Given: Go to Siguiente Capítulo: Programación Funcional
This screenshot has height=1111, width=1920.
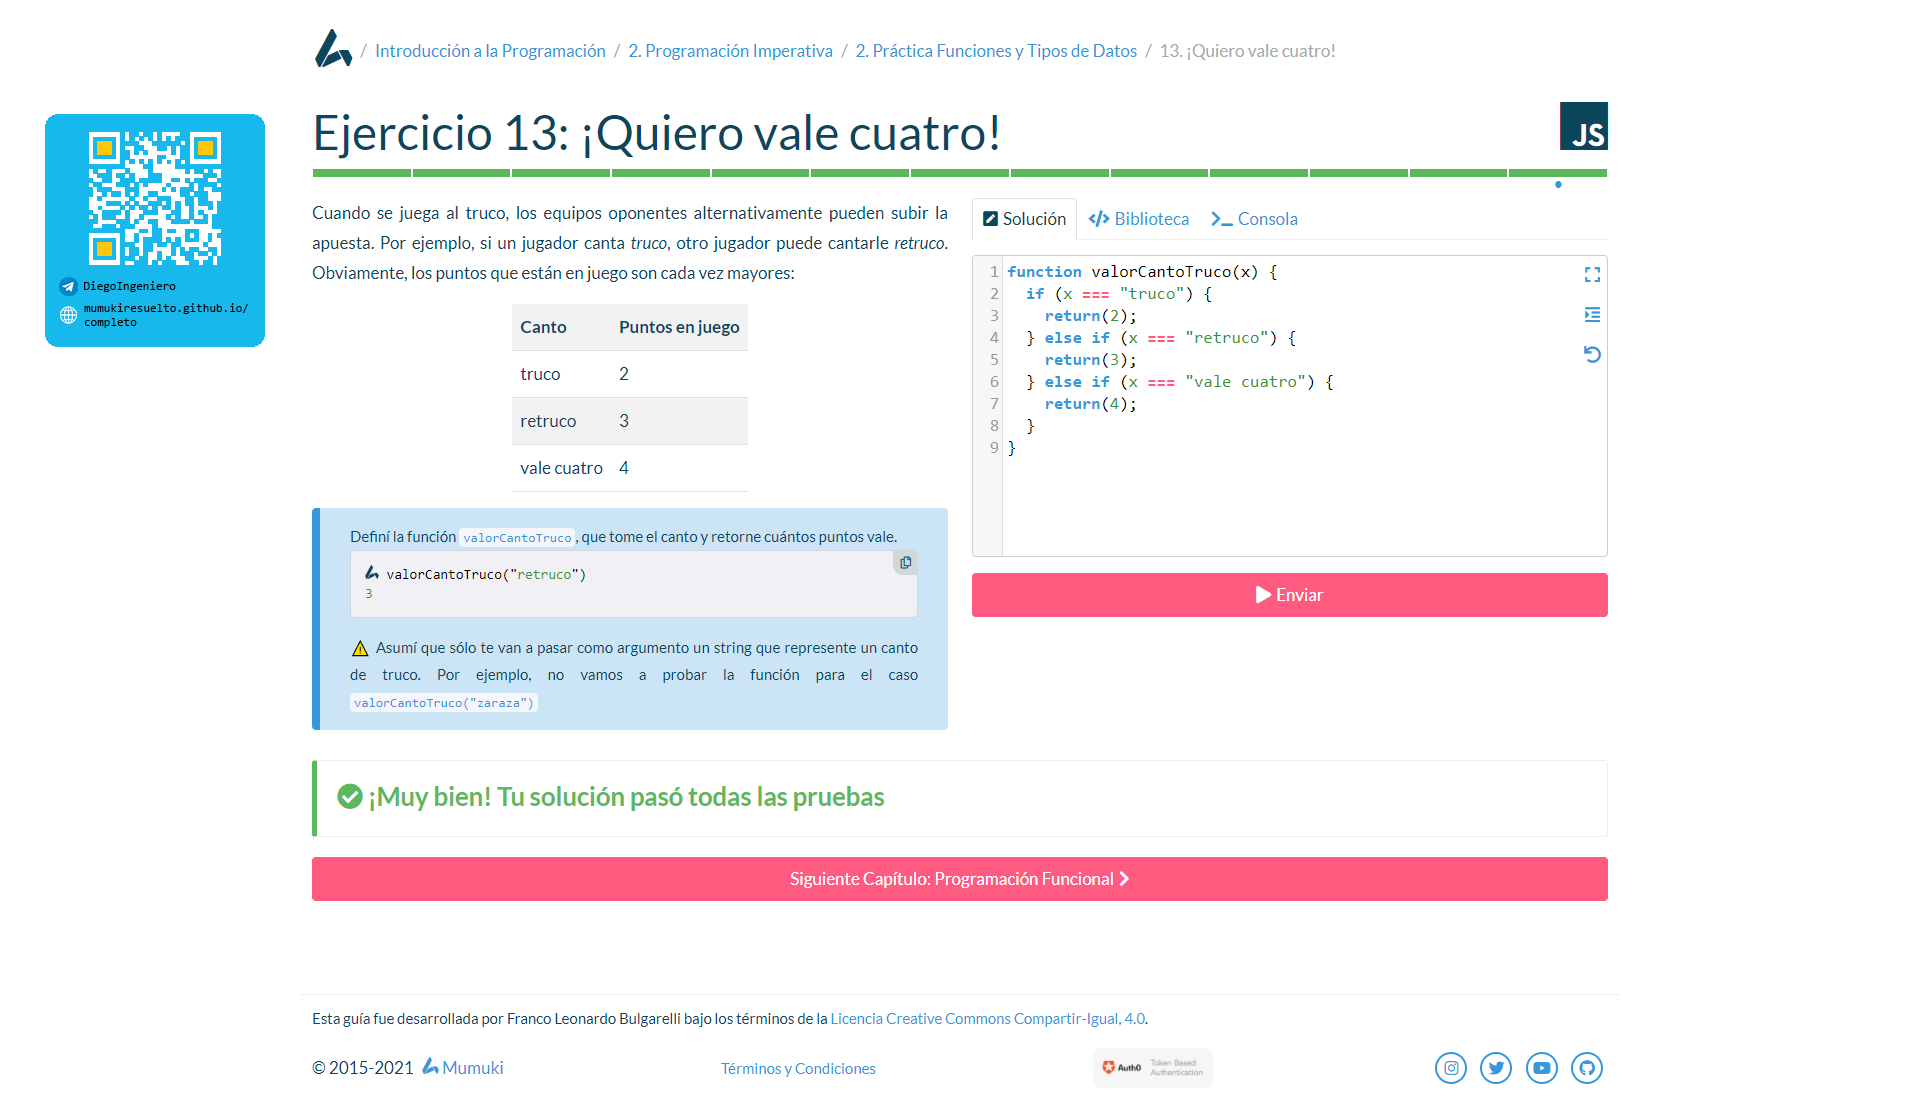Looking at the screenshot, I should [959, 879].
